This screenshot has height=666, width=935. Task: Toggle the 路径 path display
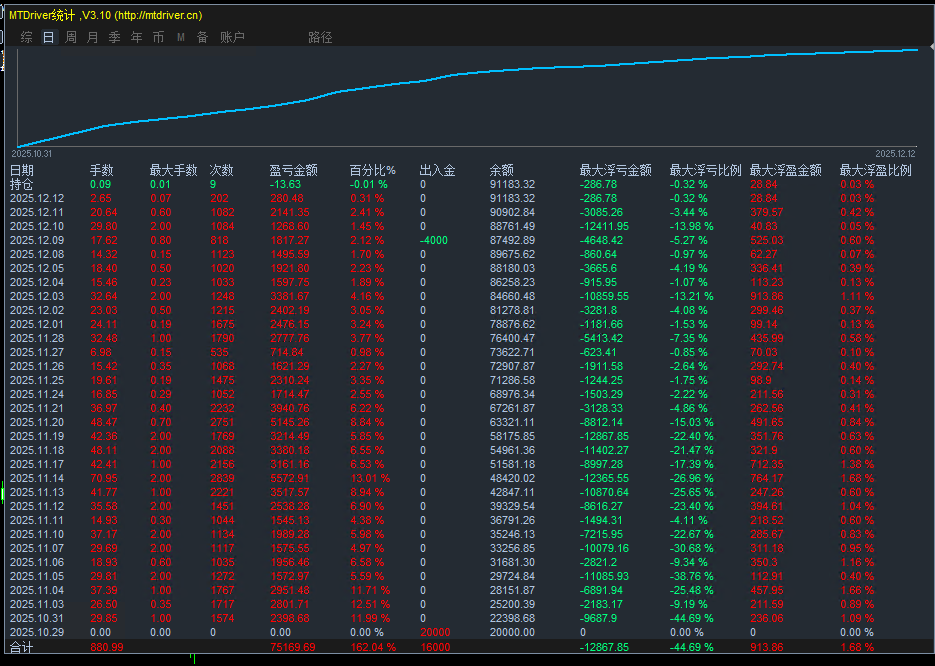pyautogui.click(x=318, y=37)
